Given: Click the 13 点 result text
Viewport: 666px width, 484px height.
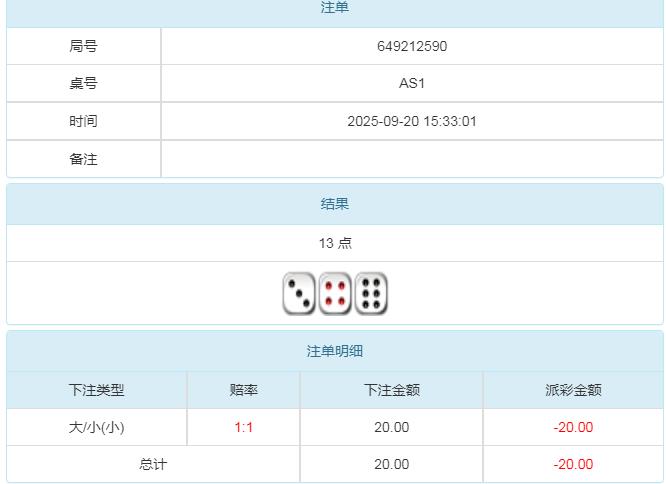Looking at the screenshot, I should [x=335, y=243].
